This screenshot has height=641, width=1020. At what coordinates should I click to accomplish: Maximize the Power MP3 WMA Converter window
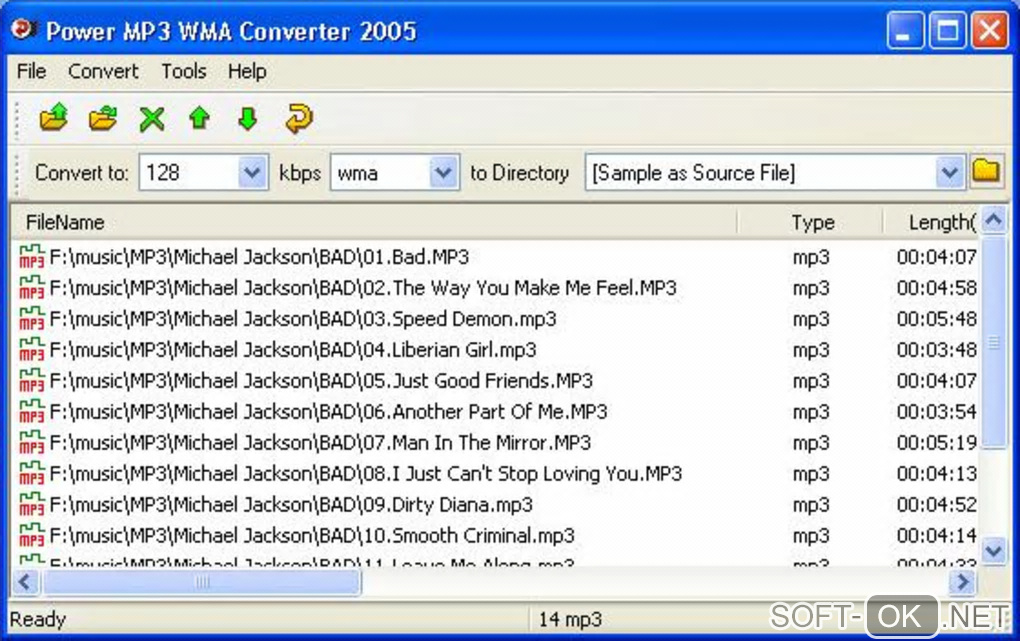947,30
